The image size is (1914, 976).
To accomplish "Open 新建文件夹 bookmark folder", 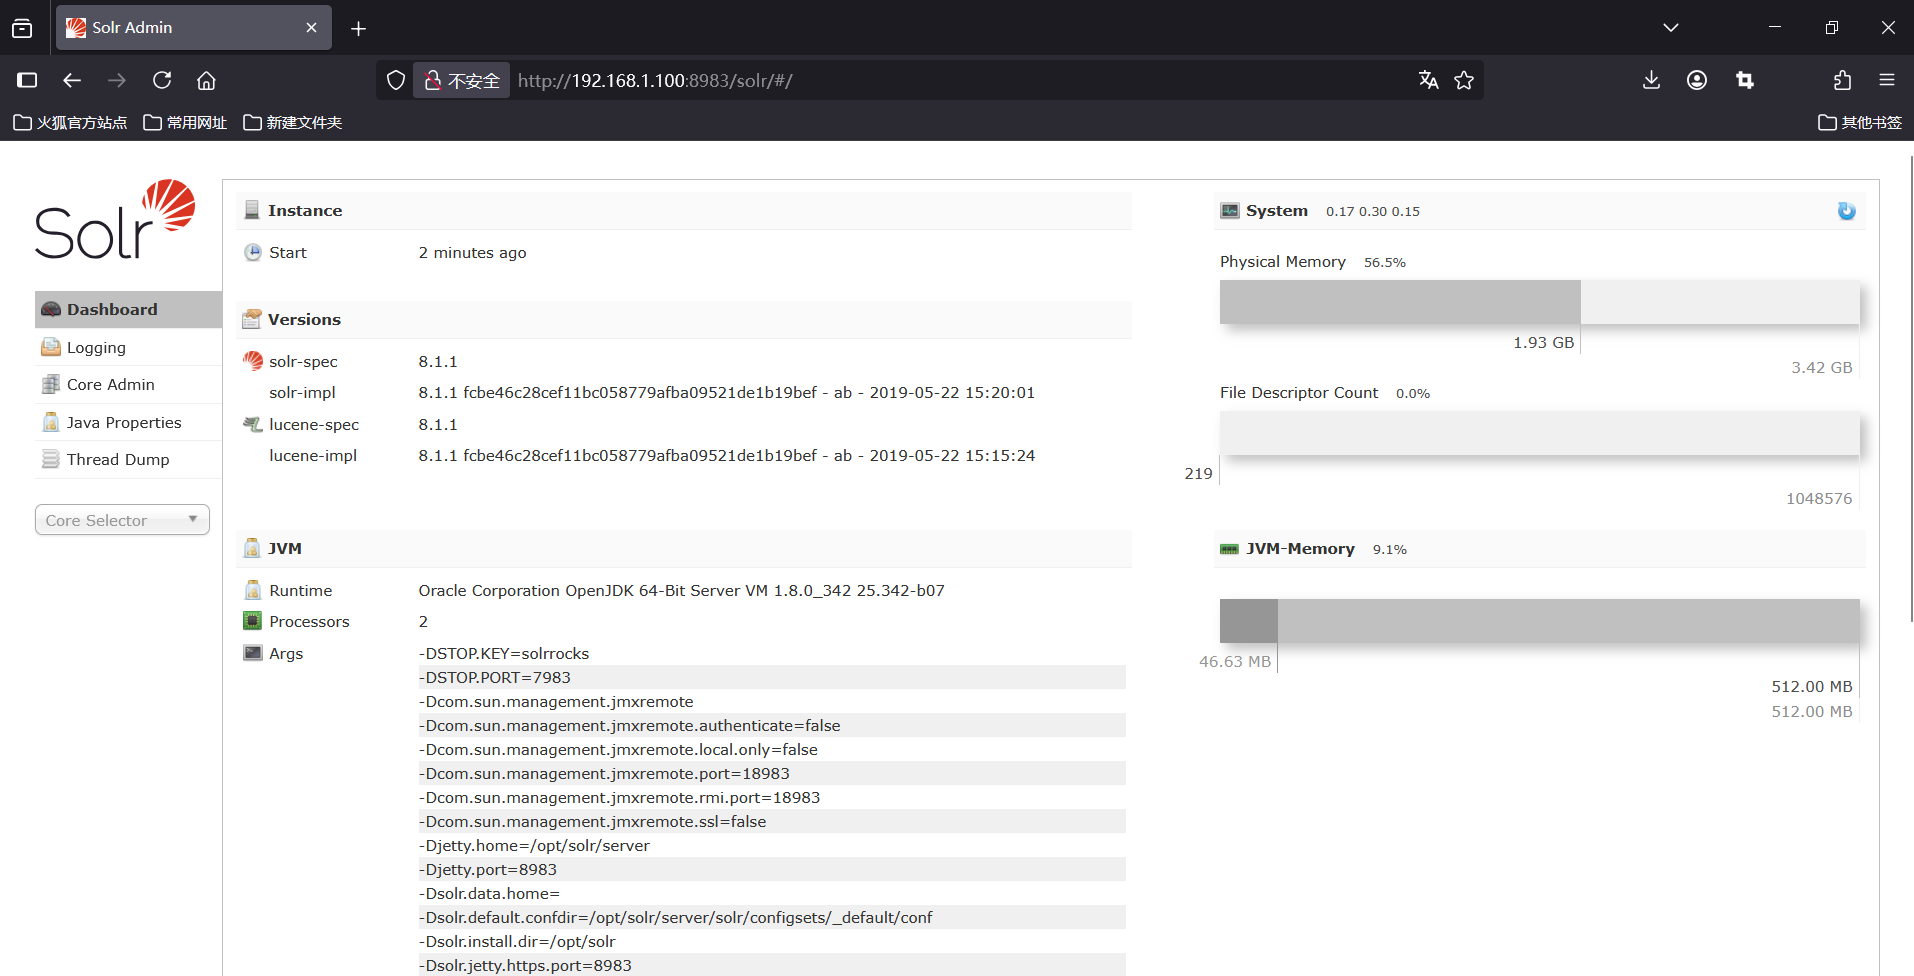I will pos(292,122).
